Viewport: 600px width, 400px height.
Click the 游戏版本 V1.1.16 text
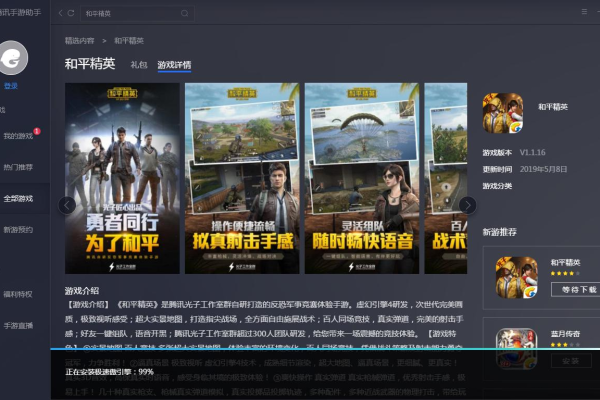point(514,152)
